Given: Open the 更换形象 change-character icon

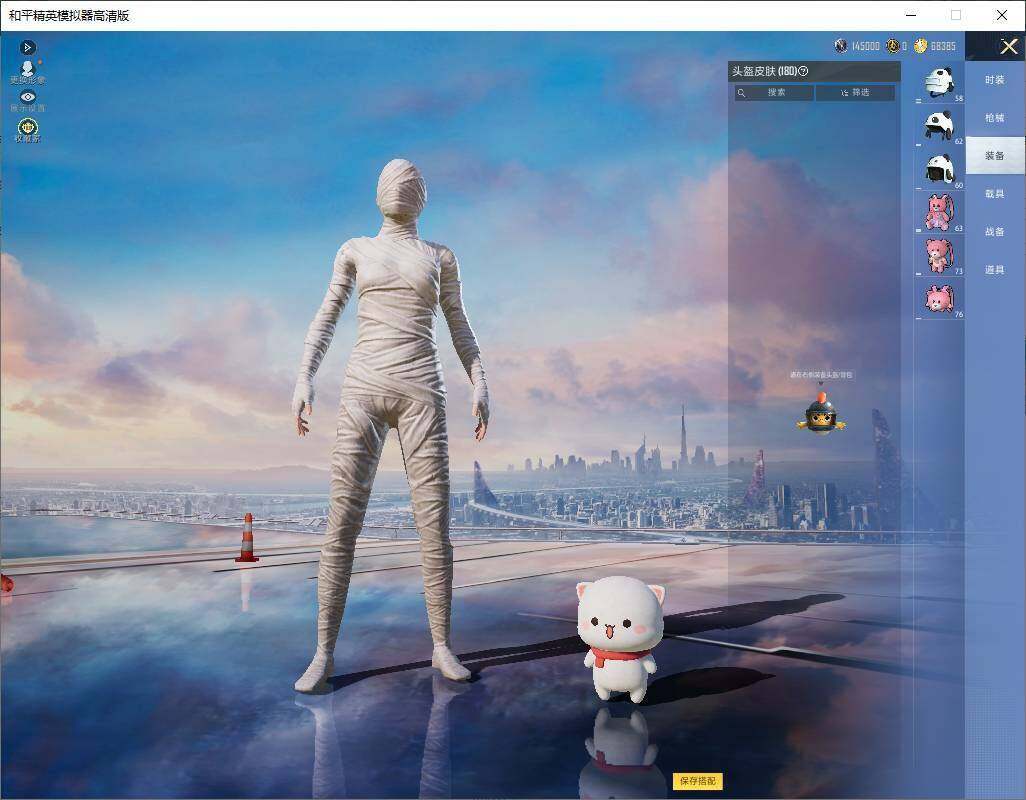Looking at the screenshot, I should pyautogui.click(x=27, y=71).
